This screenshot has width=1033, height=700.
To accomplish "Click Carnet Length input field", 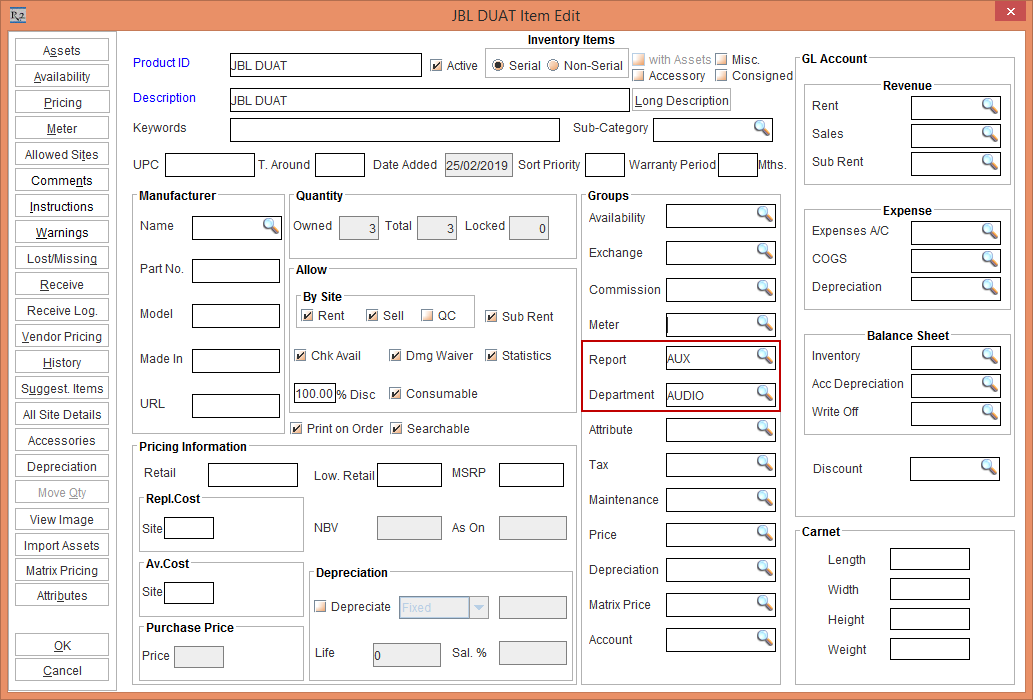I will click(x=930, y=559).
